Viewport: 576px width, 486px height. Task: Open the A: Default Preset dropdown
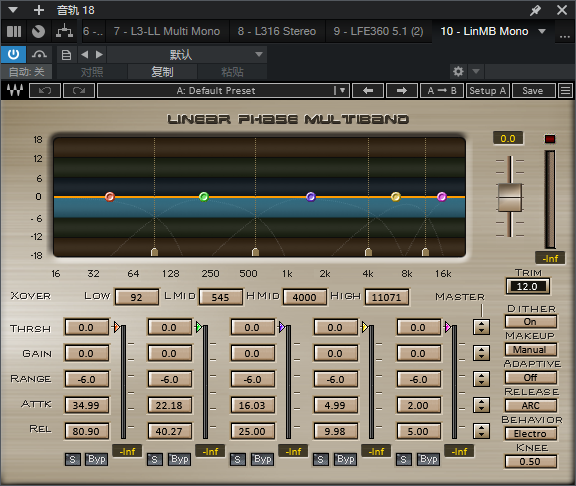(223, 90)
